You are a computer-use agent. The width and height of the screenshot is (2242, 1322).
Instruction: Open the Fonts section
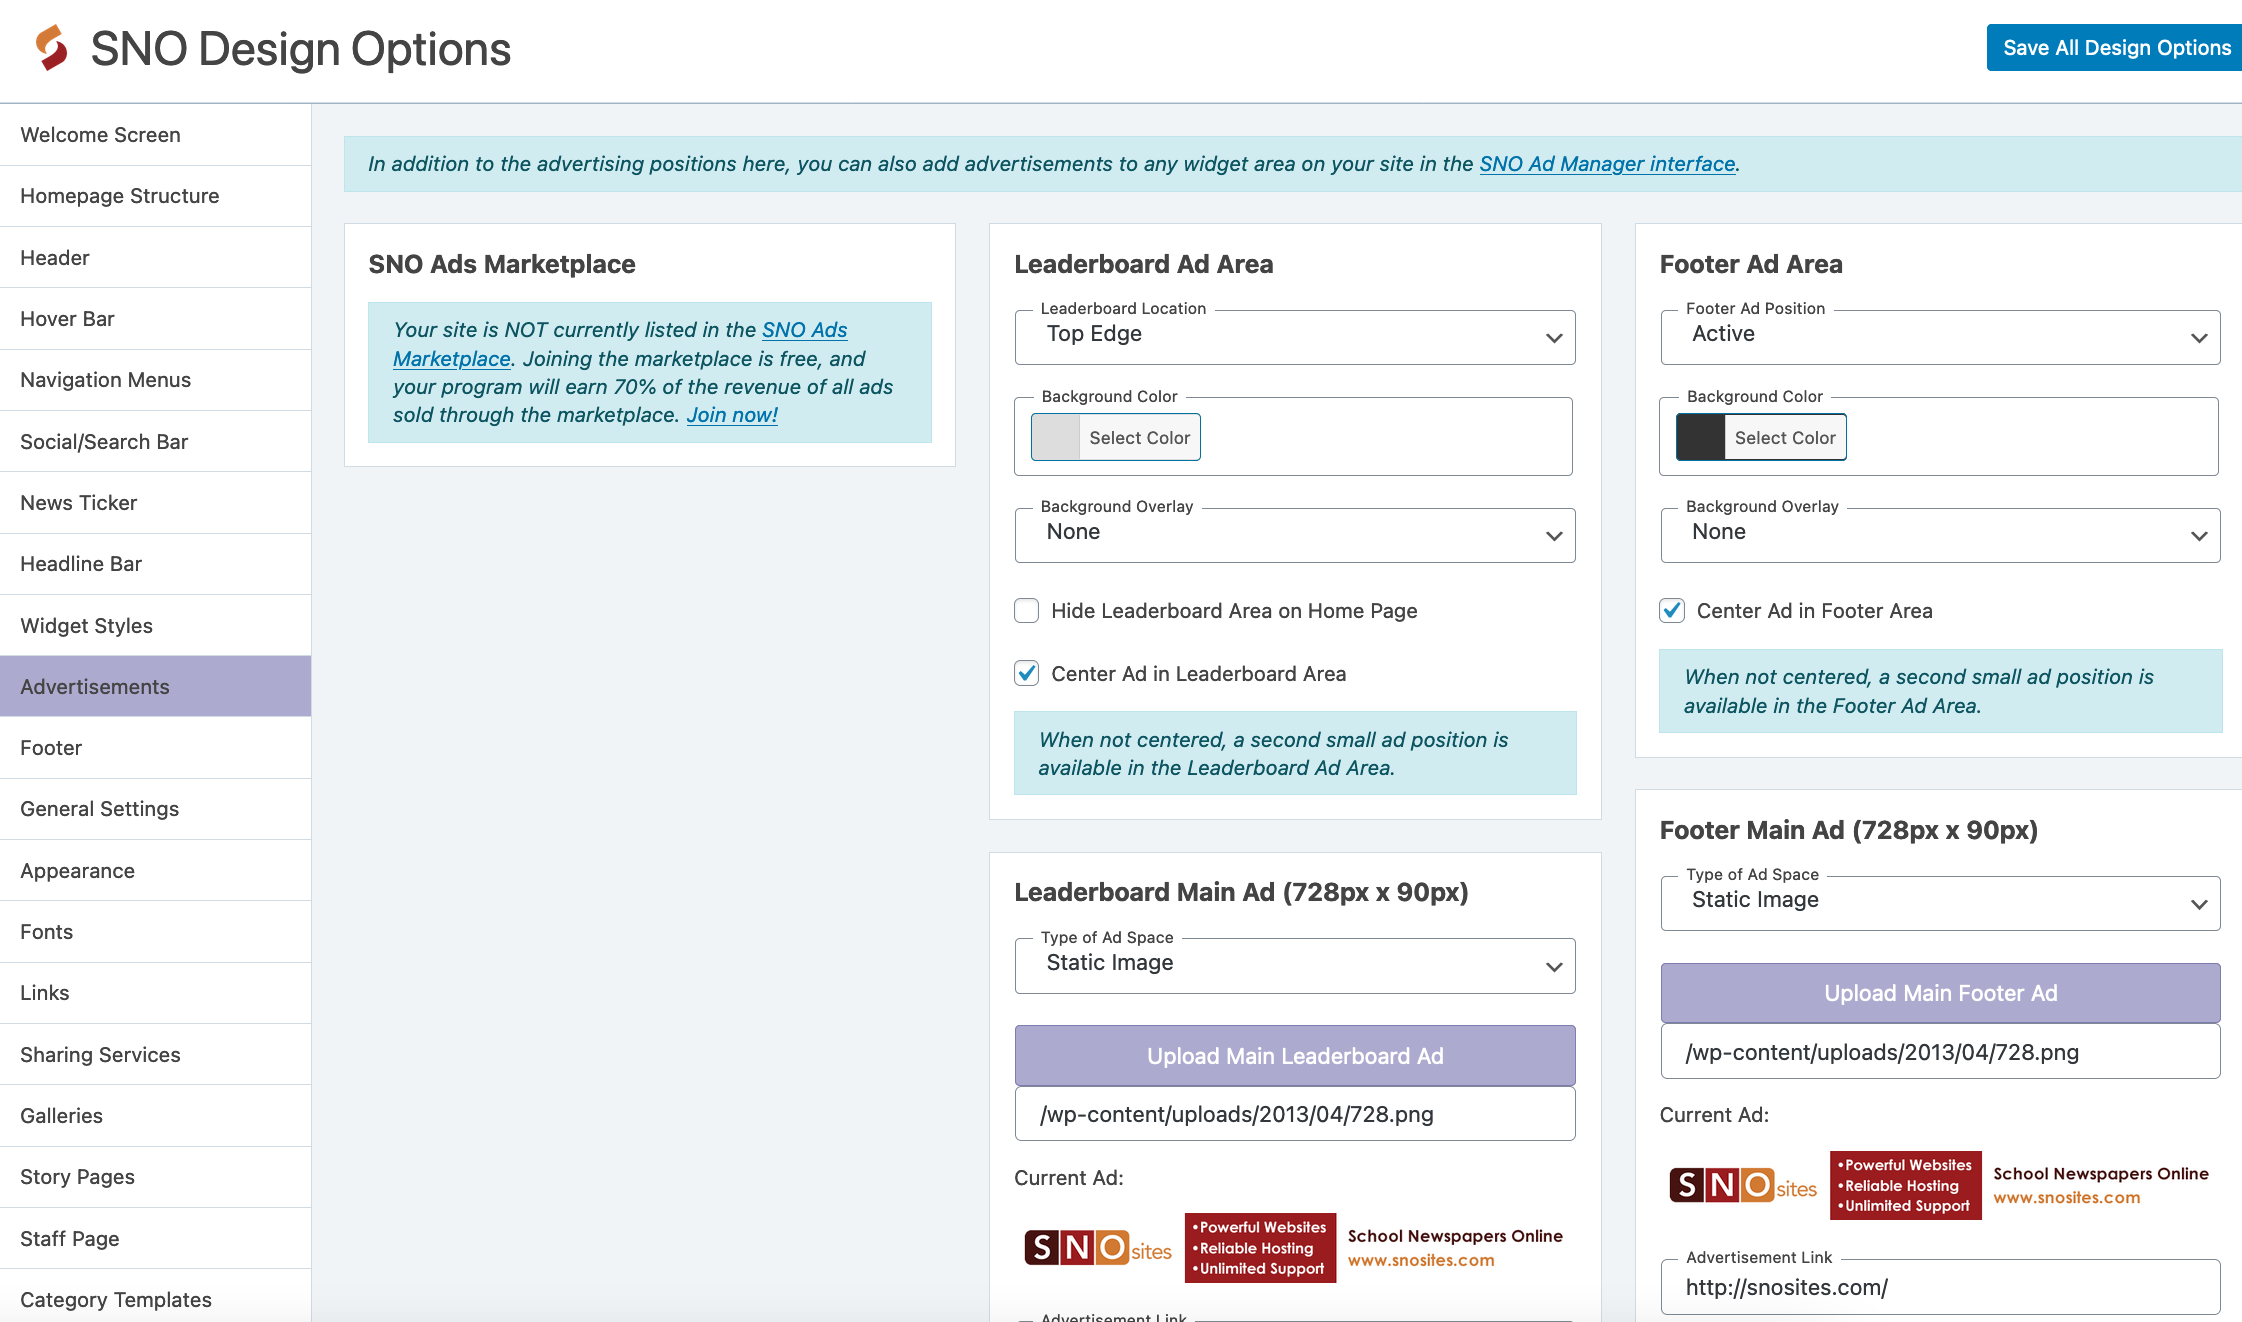pyautogui.click(x=155, y=932)
